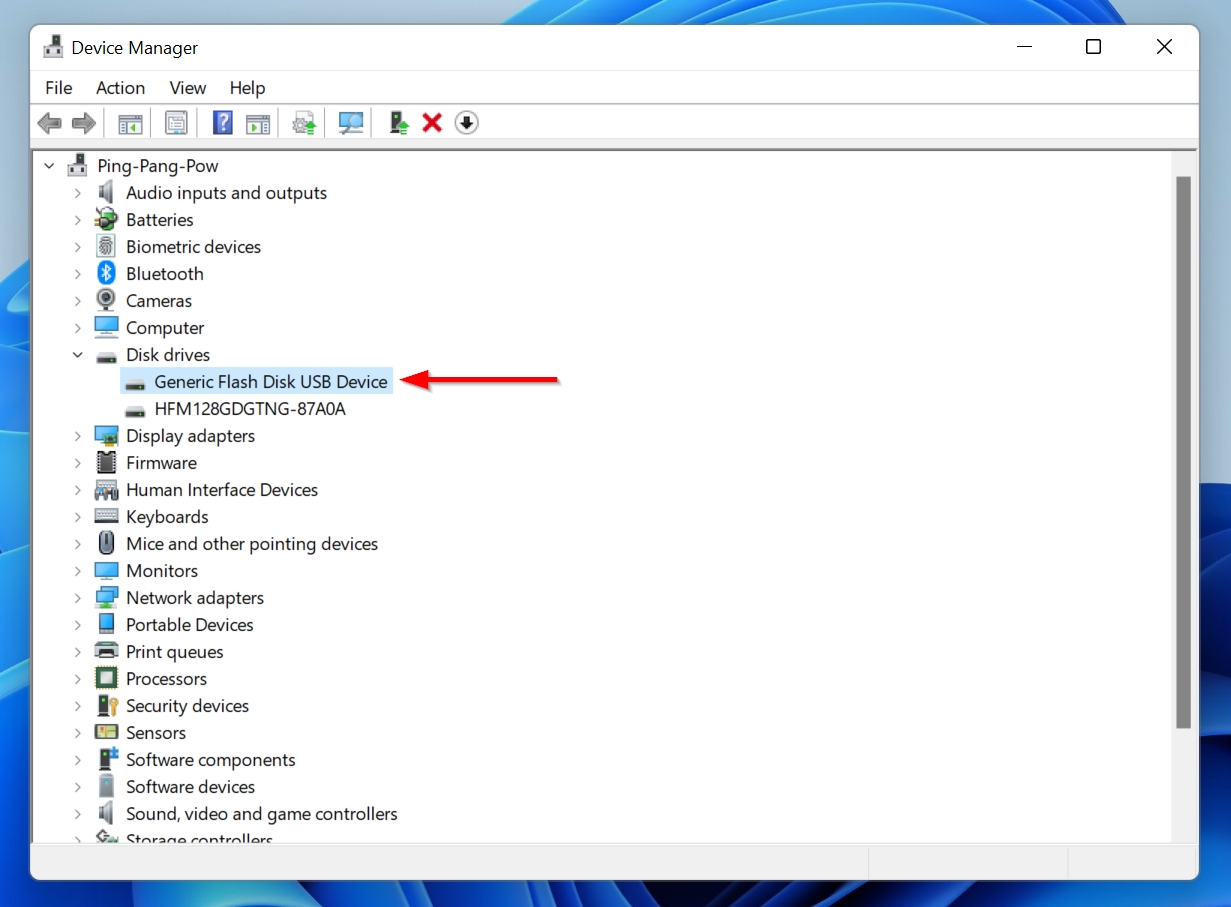Viewport: 1231px width, 907px height.
Task: Click the blue Help question mark icon
Action: click(x=223, y=123)
